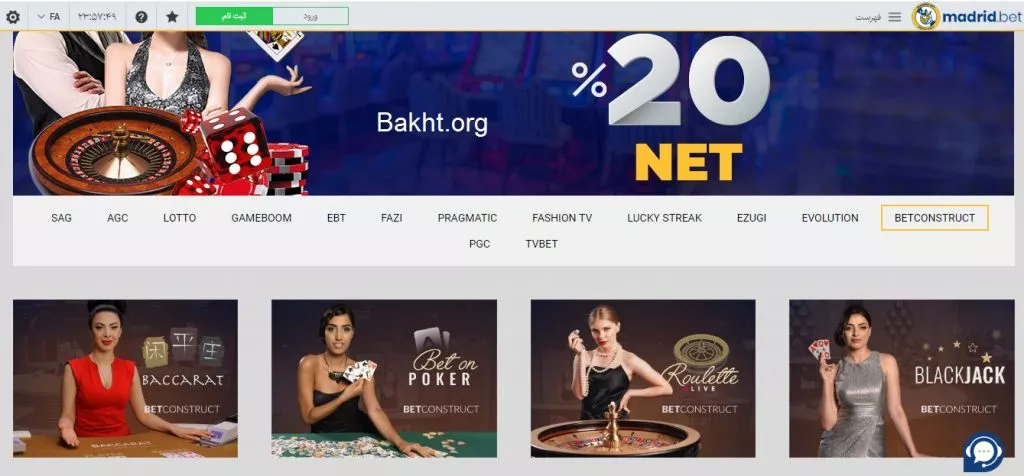Launch the Blackjack game thumbnail
The width and height of the screenshot is (1024, 476).
902,379
